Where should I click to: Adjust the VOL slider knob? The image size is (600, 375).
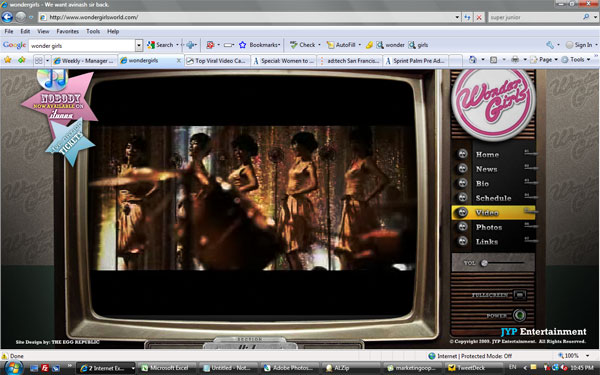(484, 263)
